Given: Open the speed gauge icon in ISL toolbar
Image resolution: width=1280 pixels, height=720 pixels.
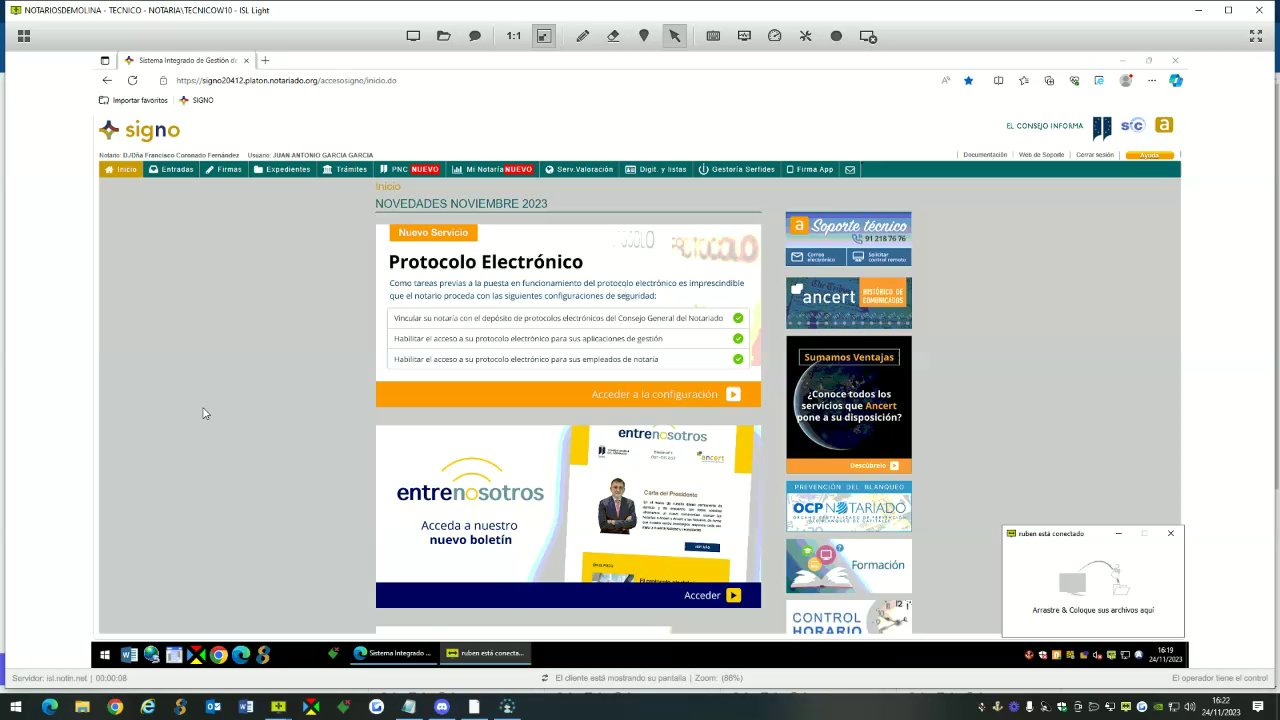Looking at the screenshot, I should [x=774, y=36].
